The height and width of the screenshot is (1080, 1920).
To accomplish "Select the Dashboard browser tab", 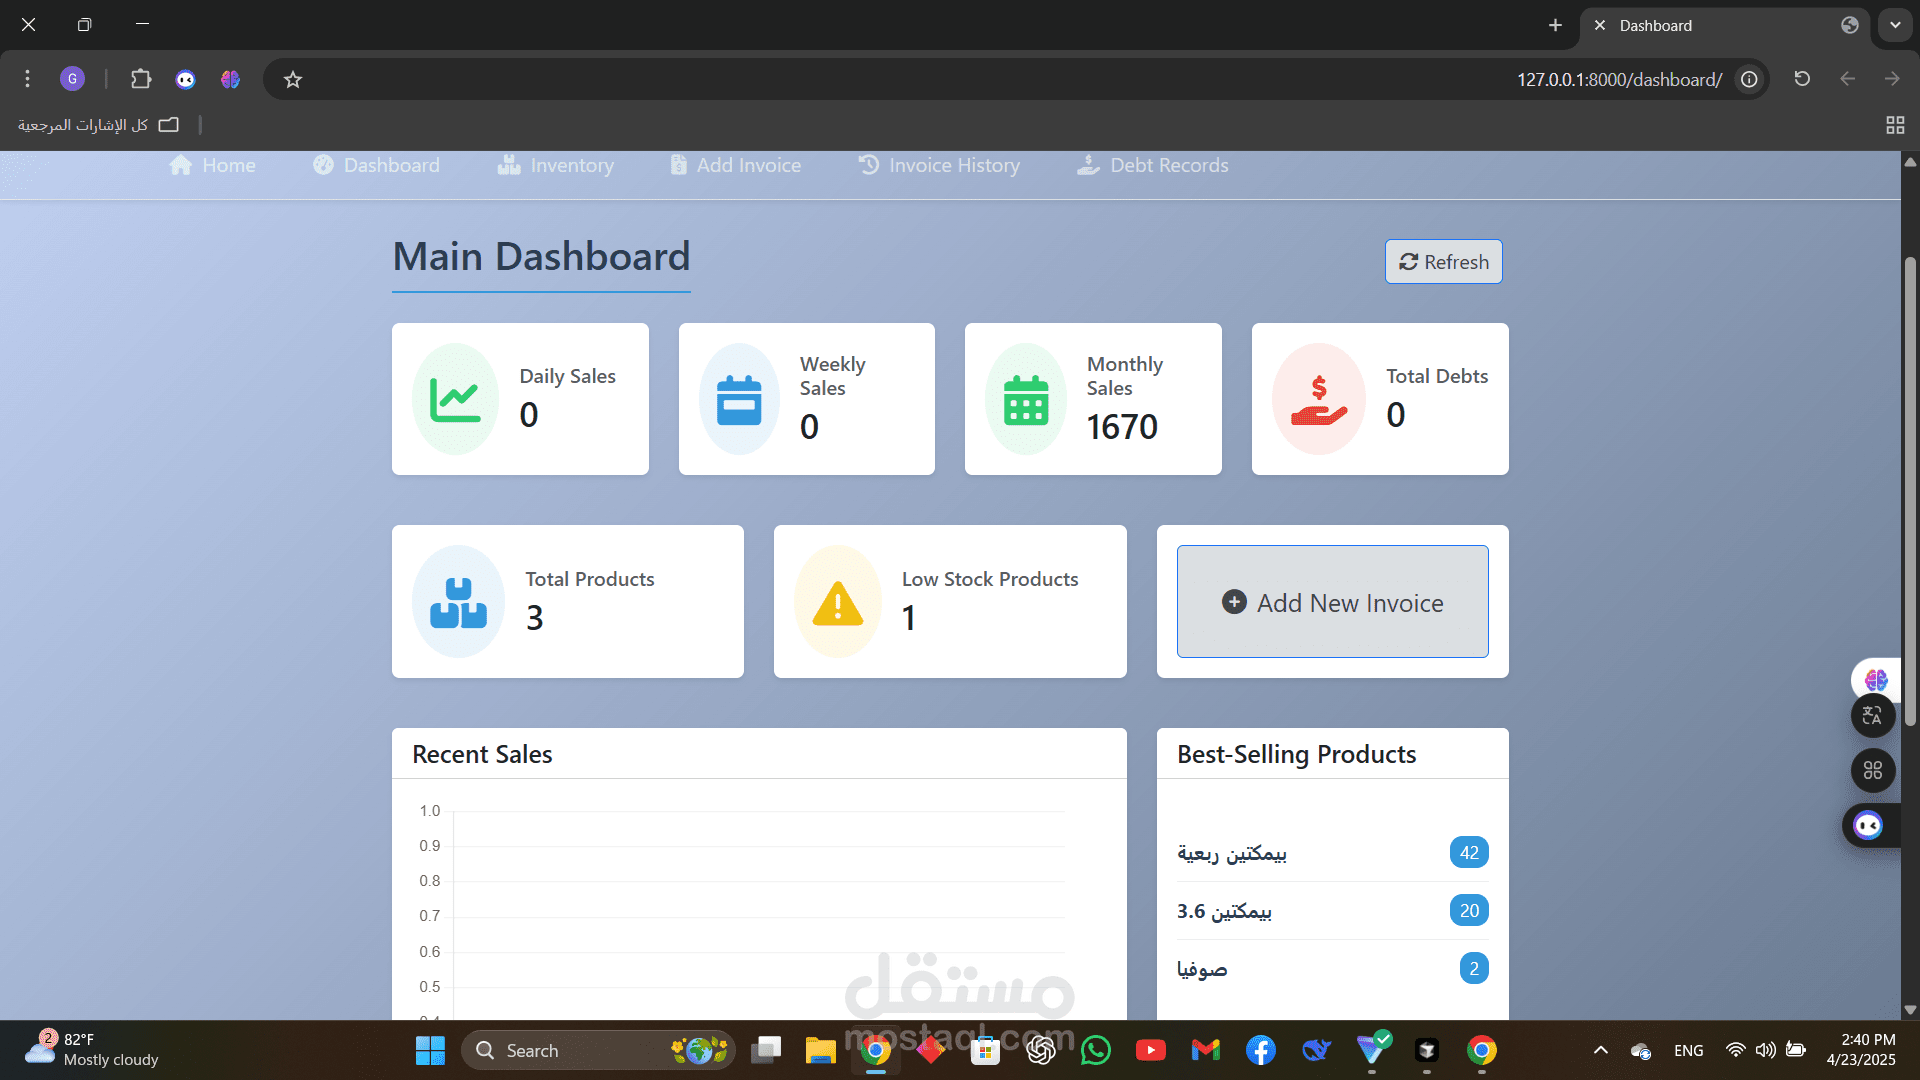I will pyautogui.click(x=1725, y=26).
